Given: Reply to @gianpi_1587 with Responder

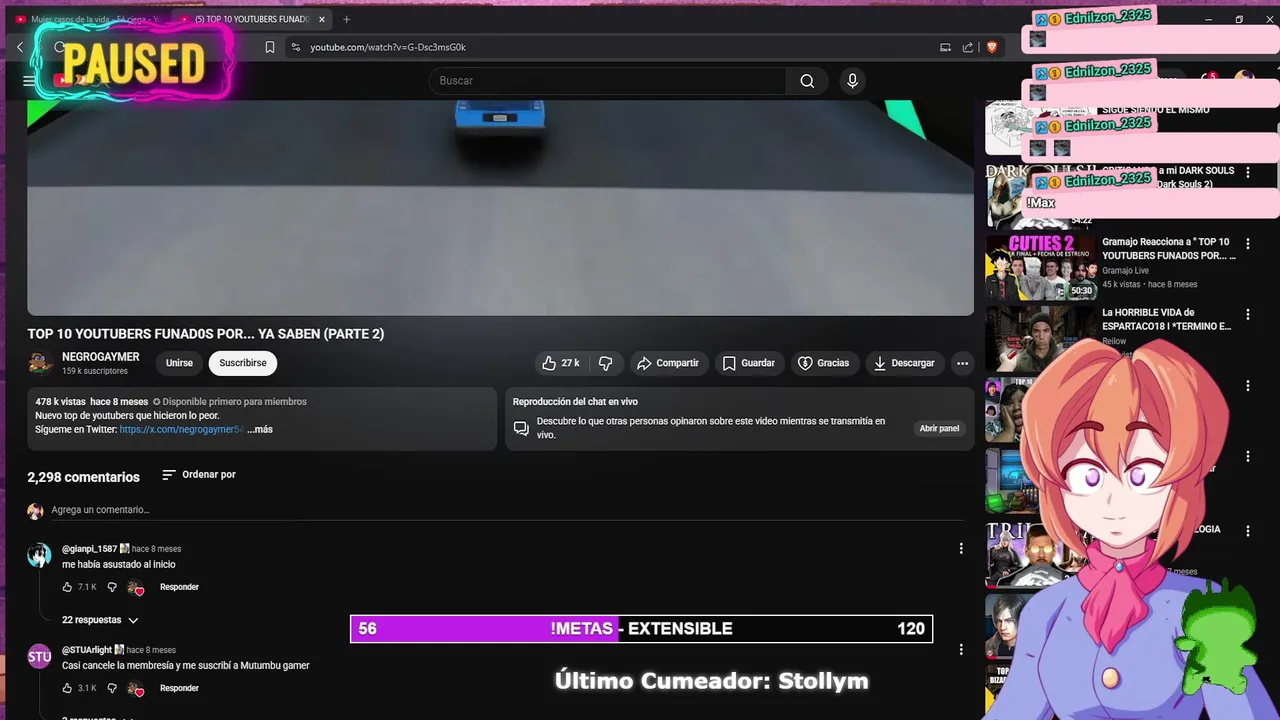Looking at the screenshot, I should click(179, 587).
